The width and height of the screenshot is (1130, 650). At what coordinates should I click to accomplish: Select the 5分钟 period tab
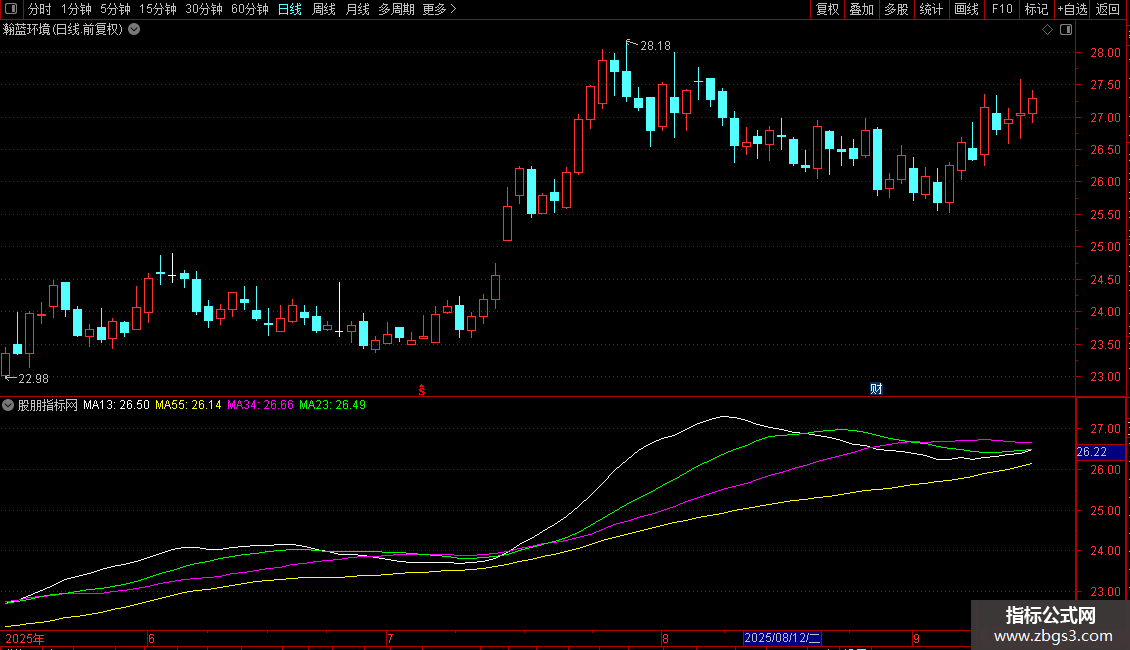(x=115, y=9)
